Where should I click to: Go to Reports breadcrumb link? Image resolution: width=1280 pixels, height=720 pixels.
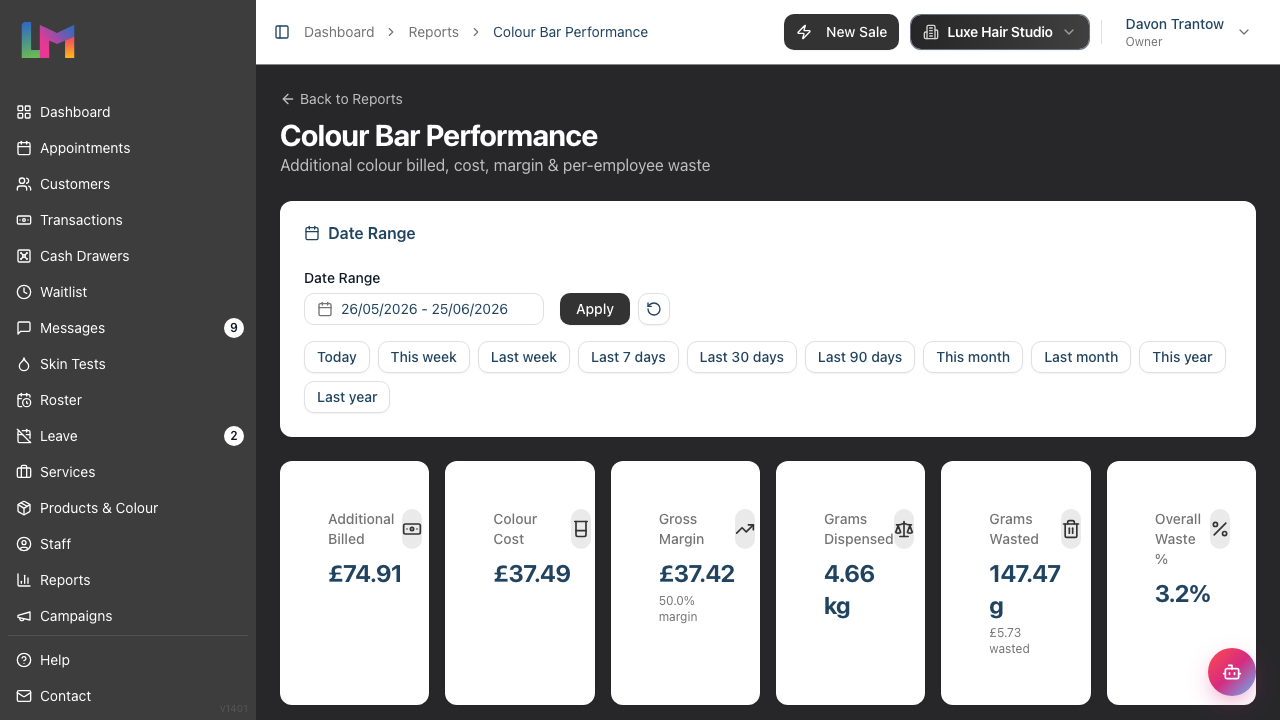coord(434,32)
